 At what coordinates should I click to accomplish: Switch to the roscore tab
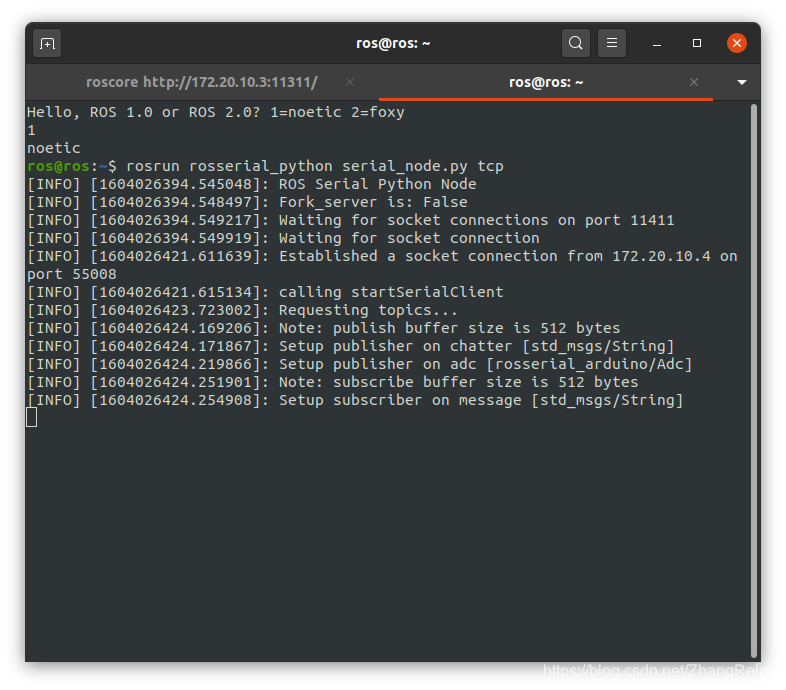202,82
